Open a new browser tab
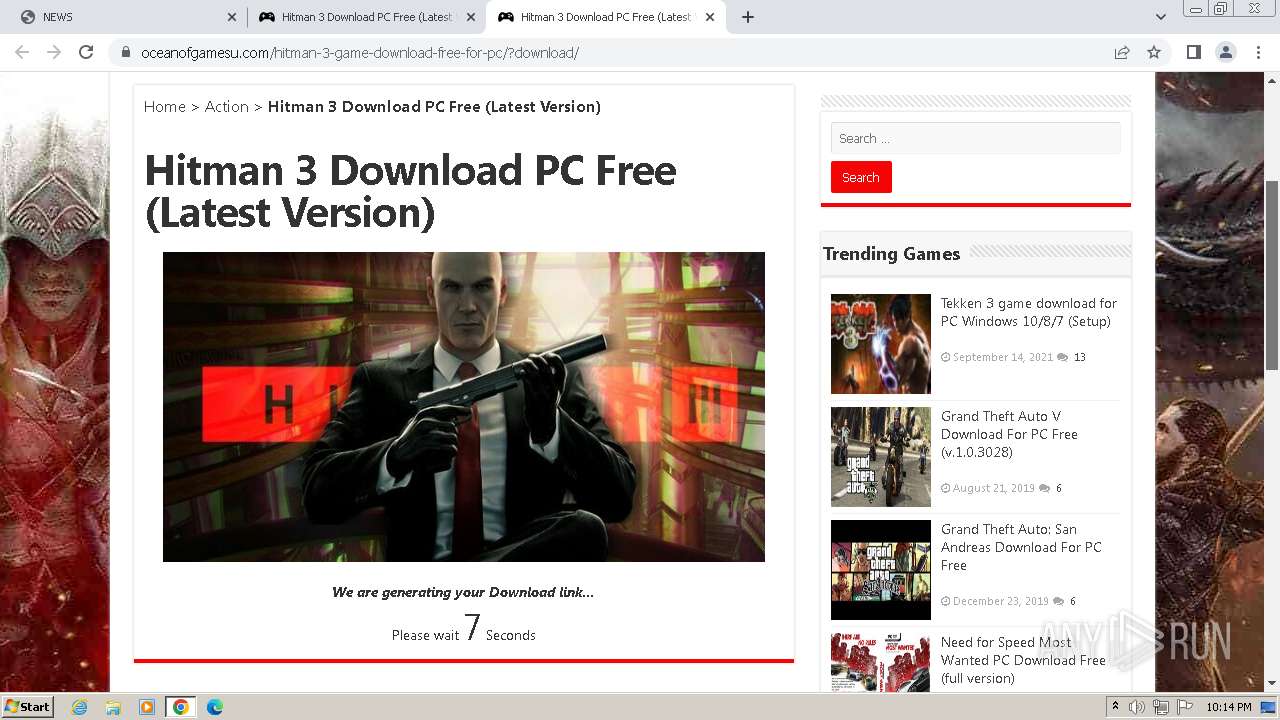Image resolution: width=1280 pixels, height=720 pixels. click(748, 17)
